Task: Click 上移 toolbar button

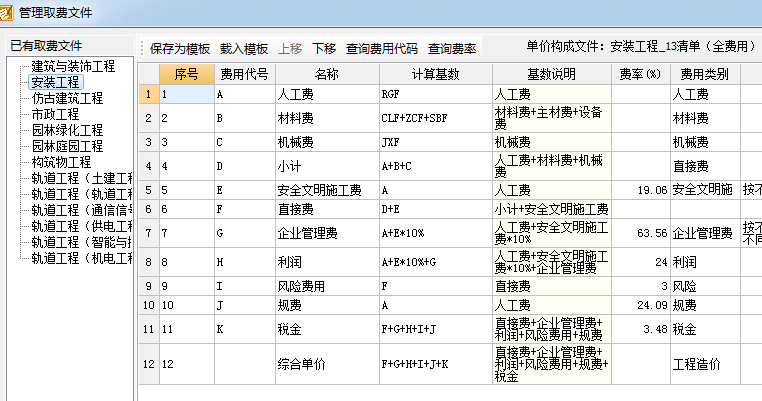Action: point(290,49)
